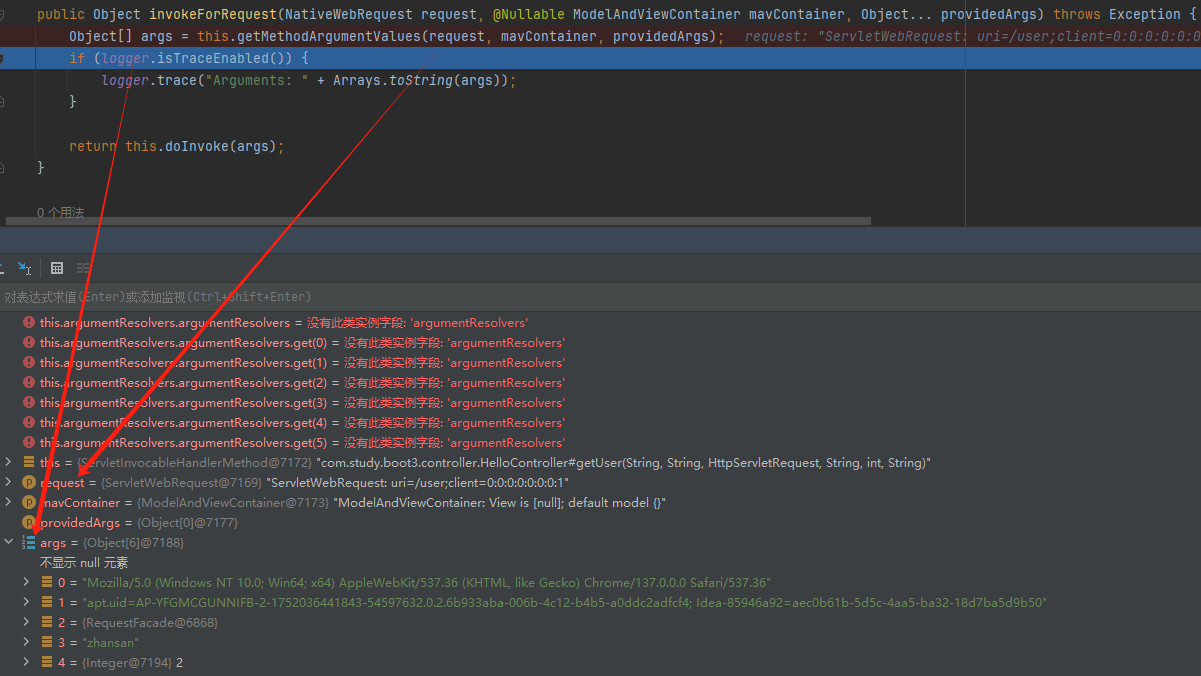Open the Evaluate Expression calculator icon
This screenshot has height=676, width=1201.
(x=57, y=268)
